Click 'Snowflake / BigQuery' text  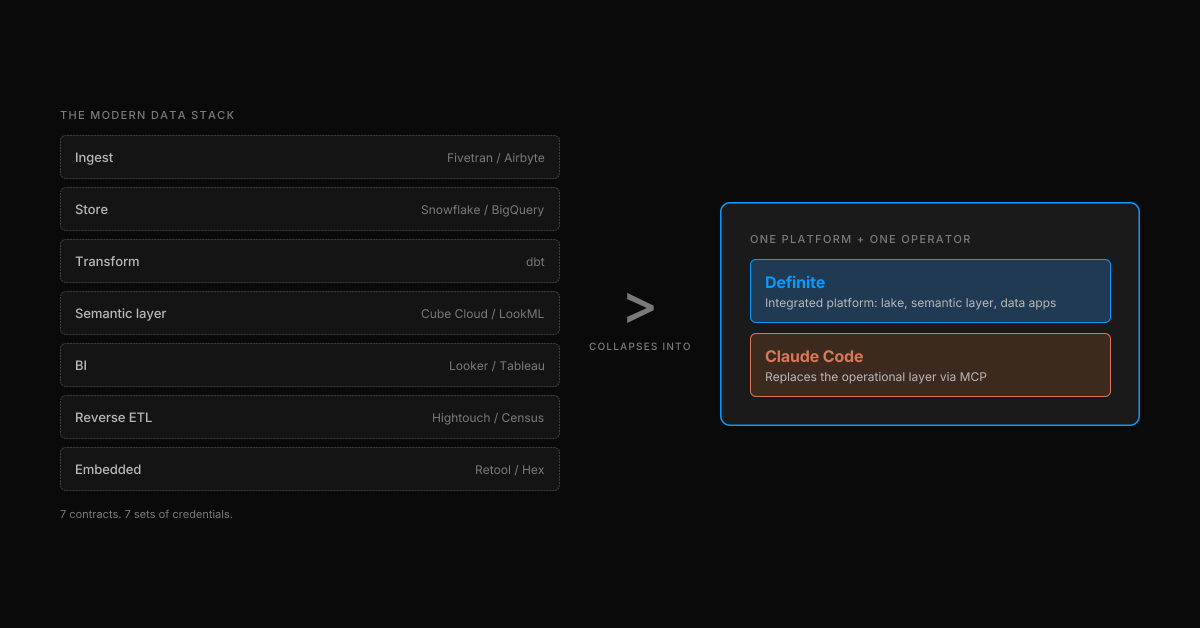(x=483, y=210)
